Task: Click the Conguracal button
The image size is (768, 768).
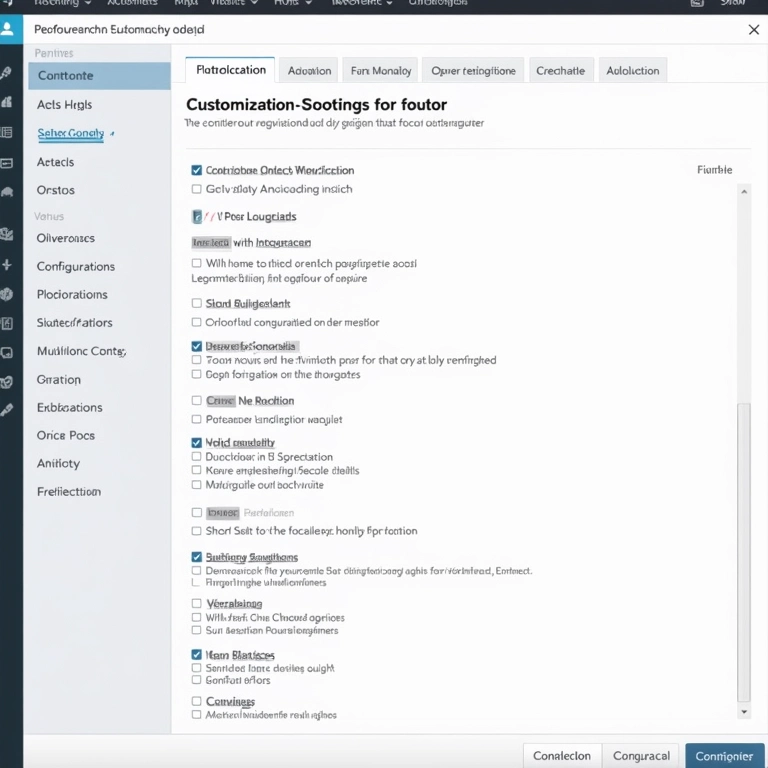Action: pyautogui.click(x=641, y=756)
